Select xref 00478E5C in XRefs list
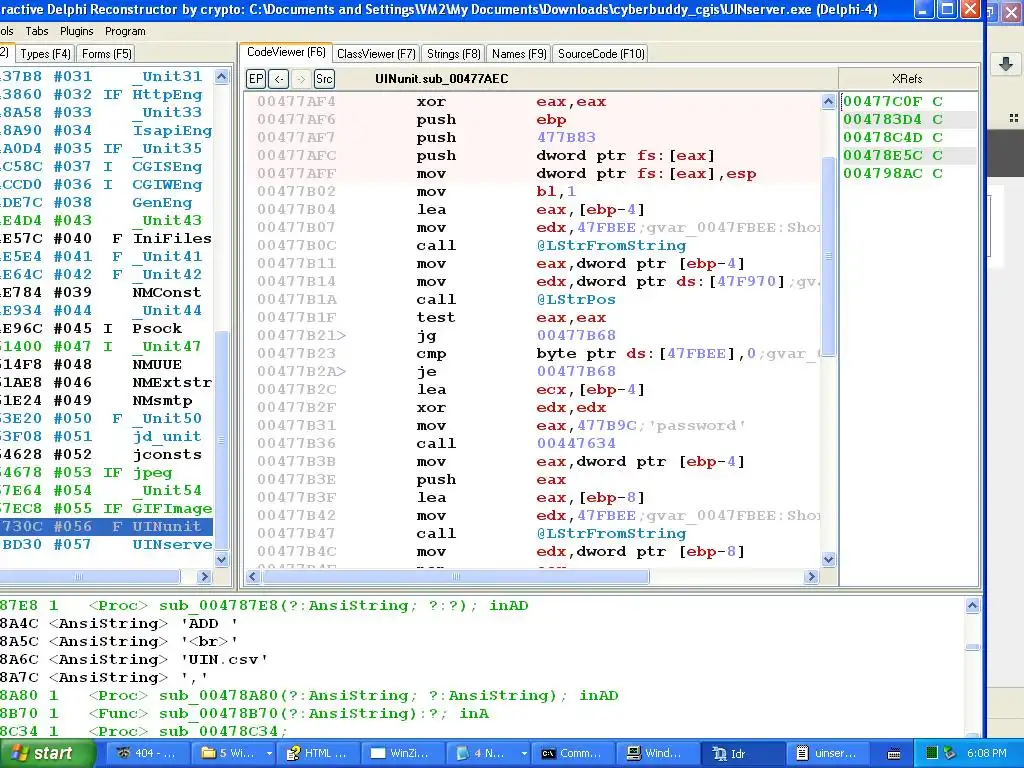This screenshot has height=768, width=1024. point(909,155)
